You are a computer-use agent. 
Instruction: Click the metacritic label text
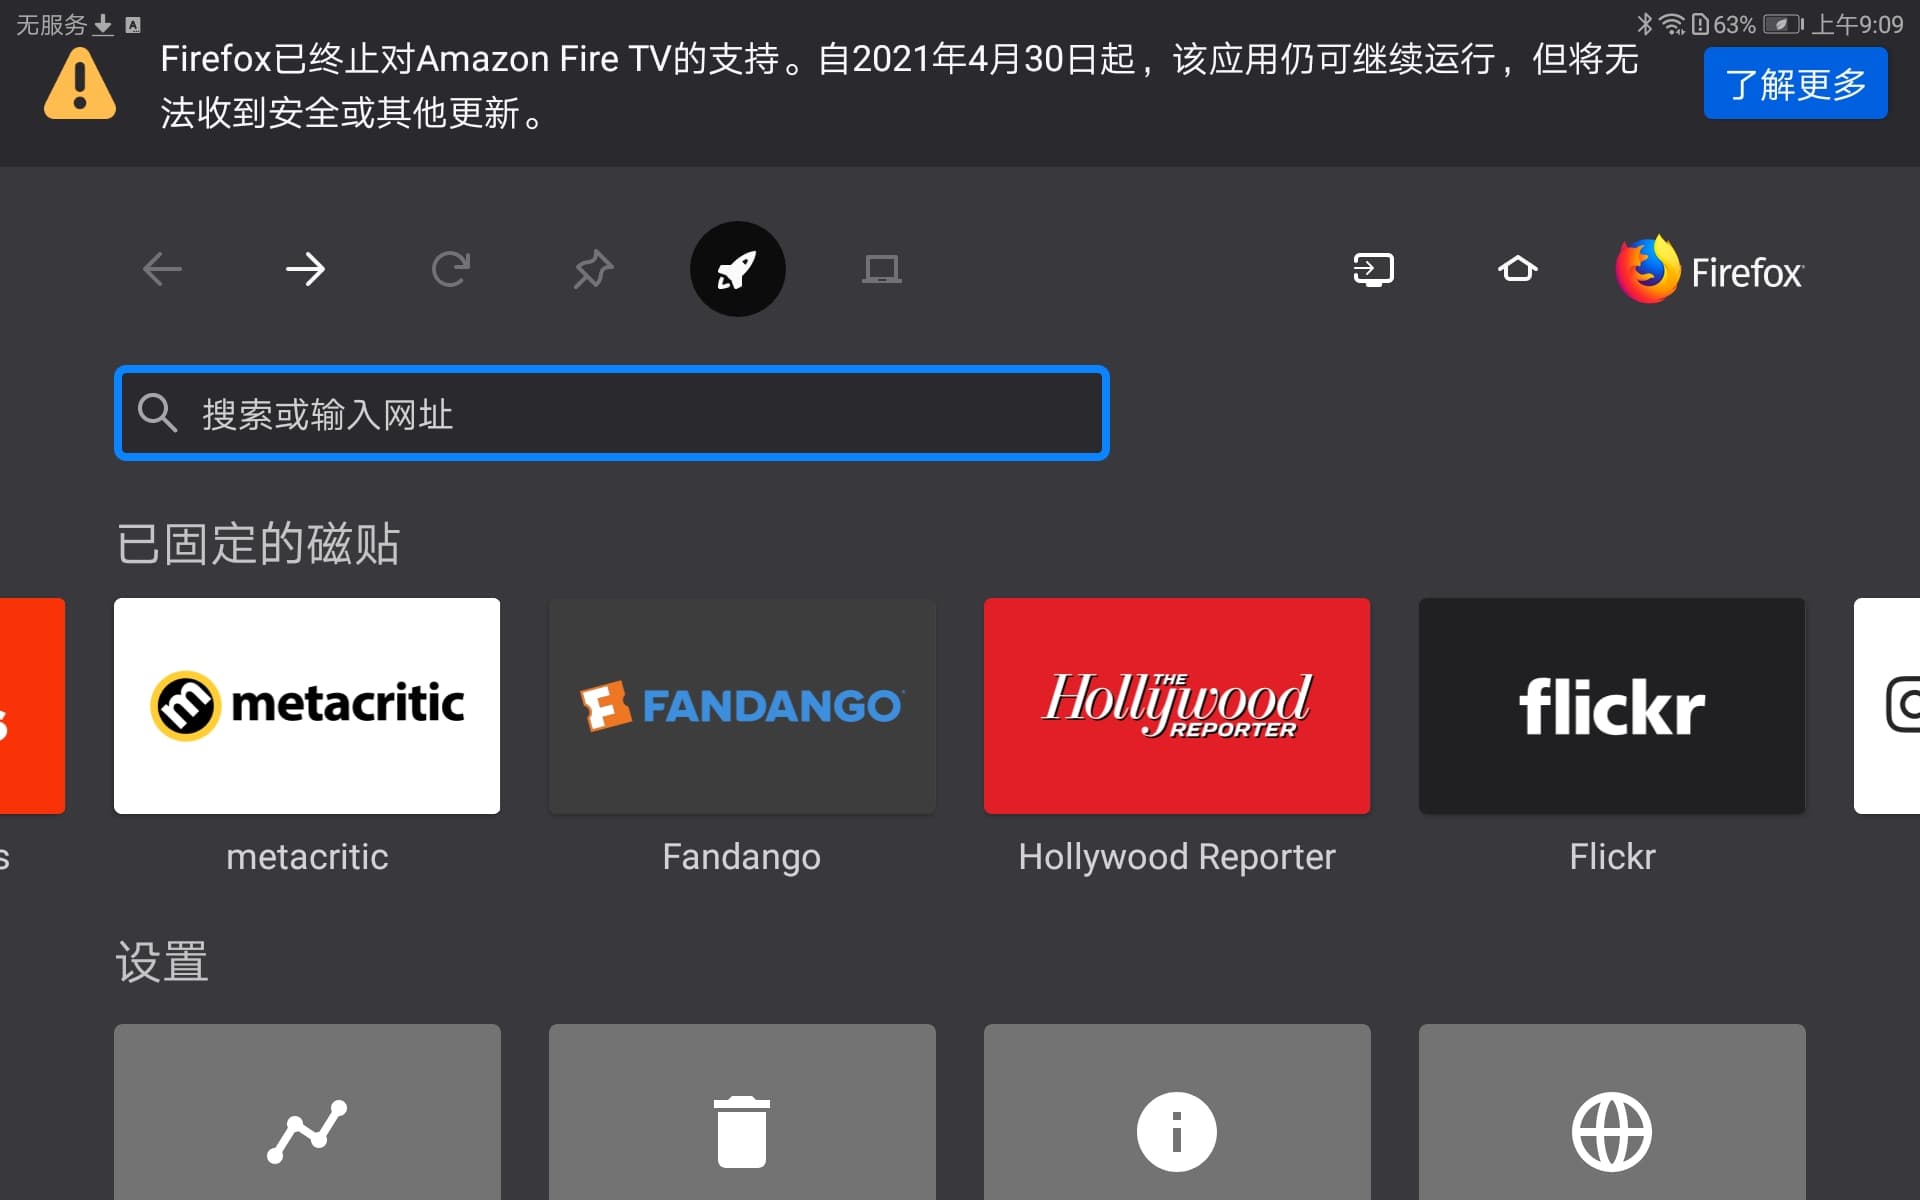tap(307, 857)
